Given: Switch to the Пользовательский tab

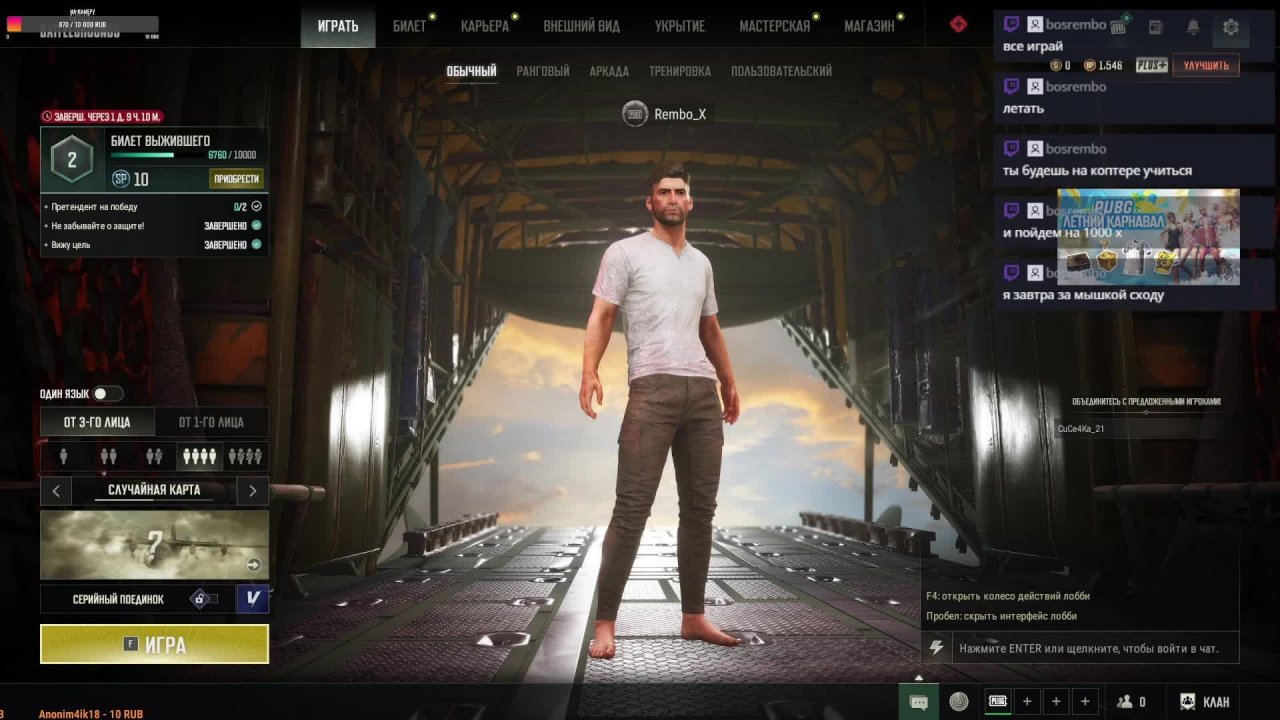Looking at the screenshot, I should (x=781, y=71).
